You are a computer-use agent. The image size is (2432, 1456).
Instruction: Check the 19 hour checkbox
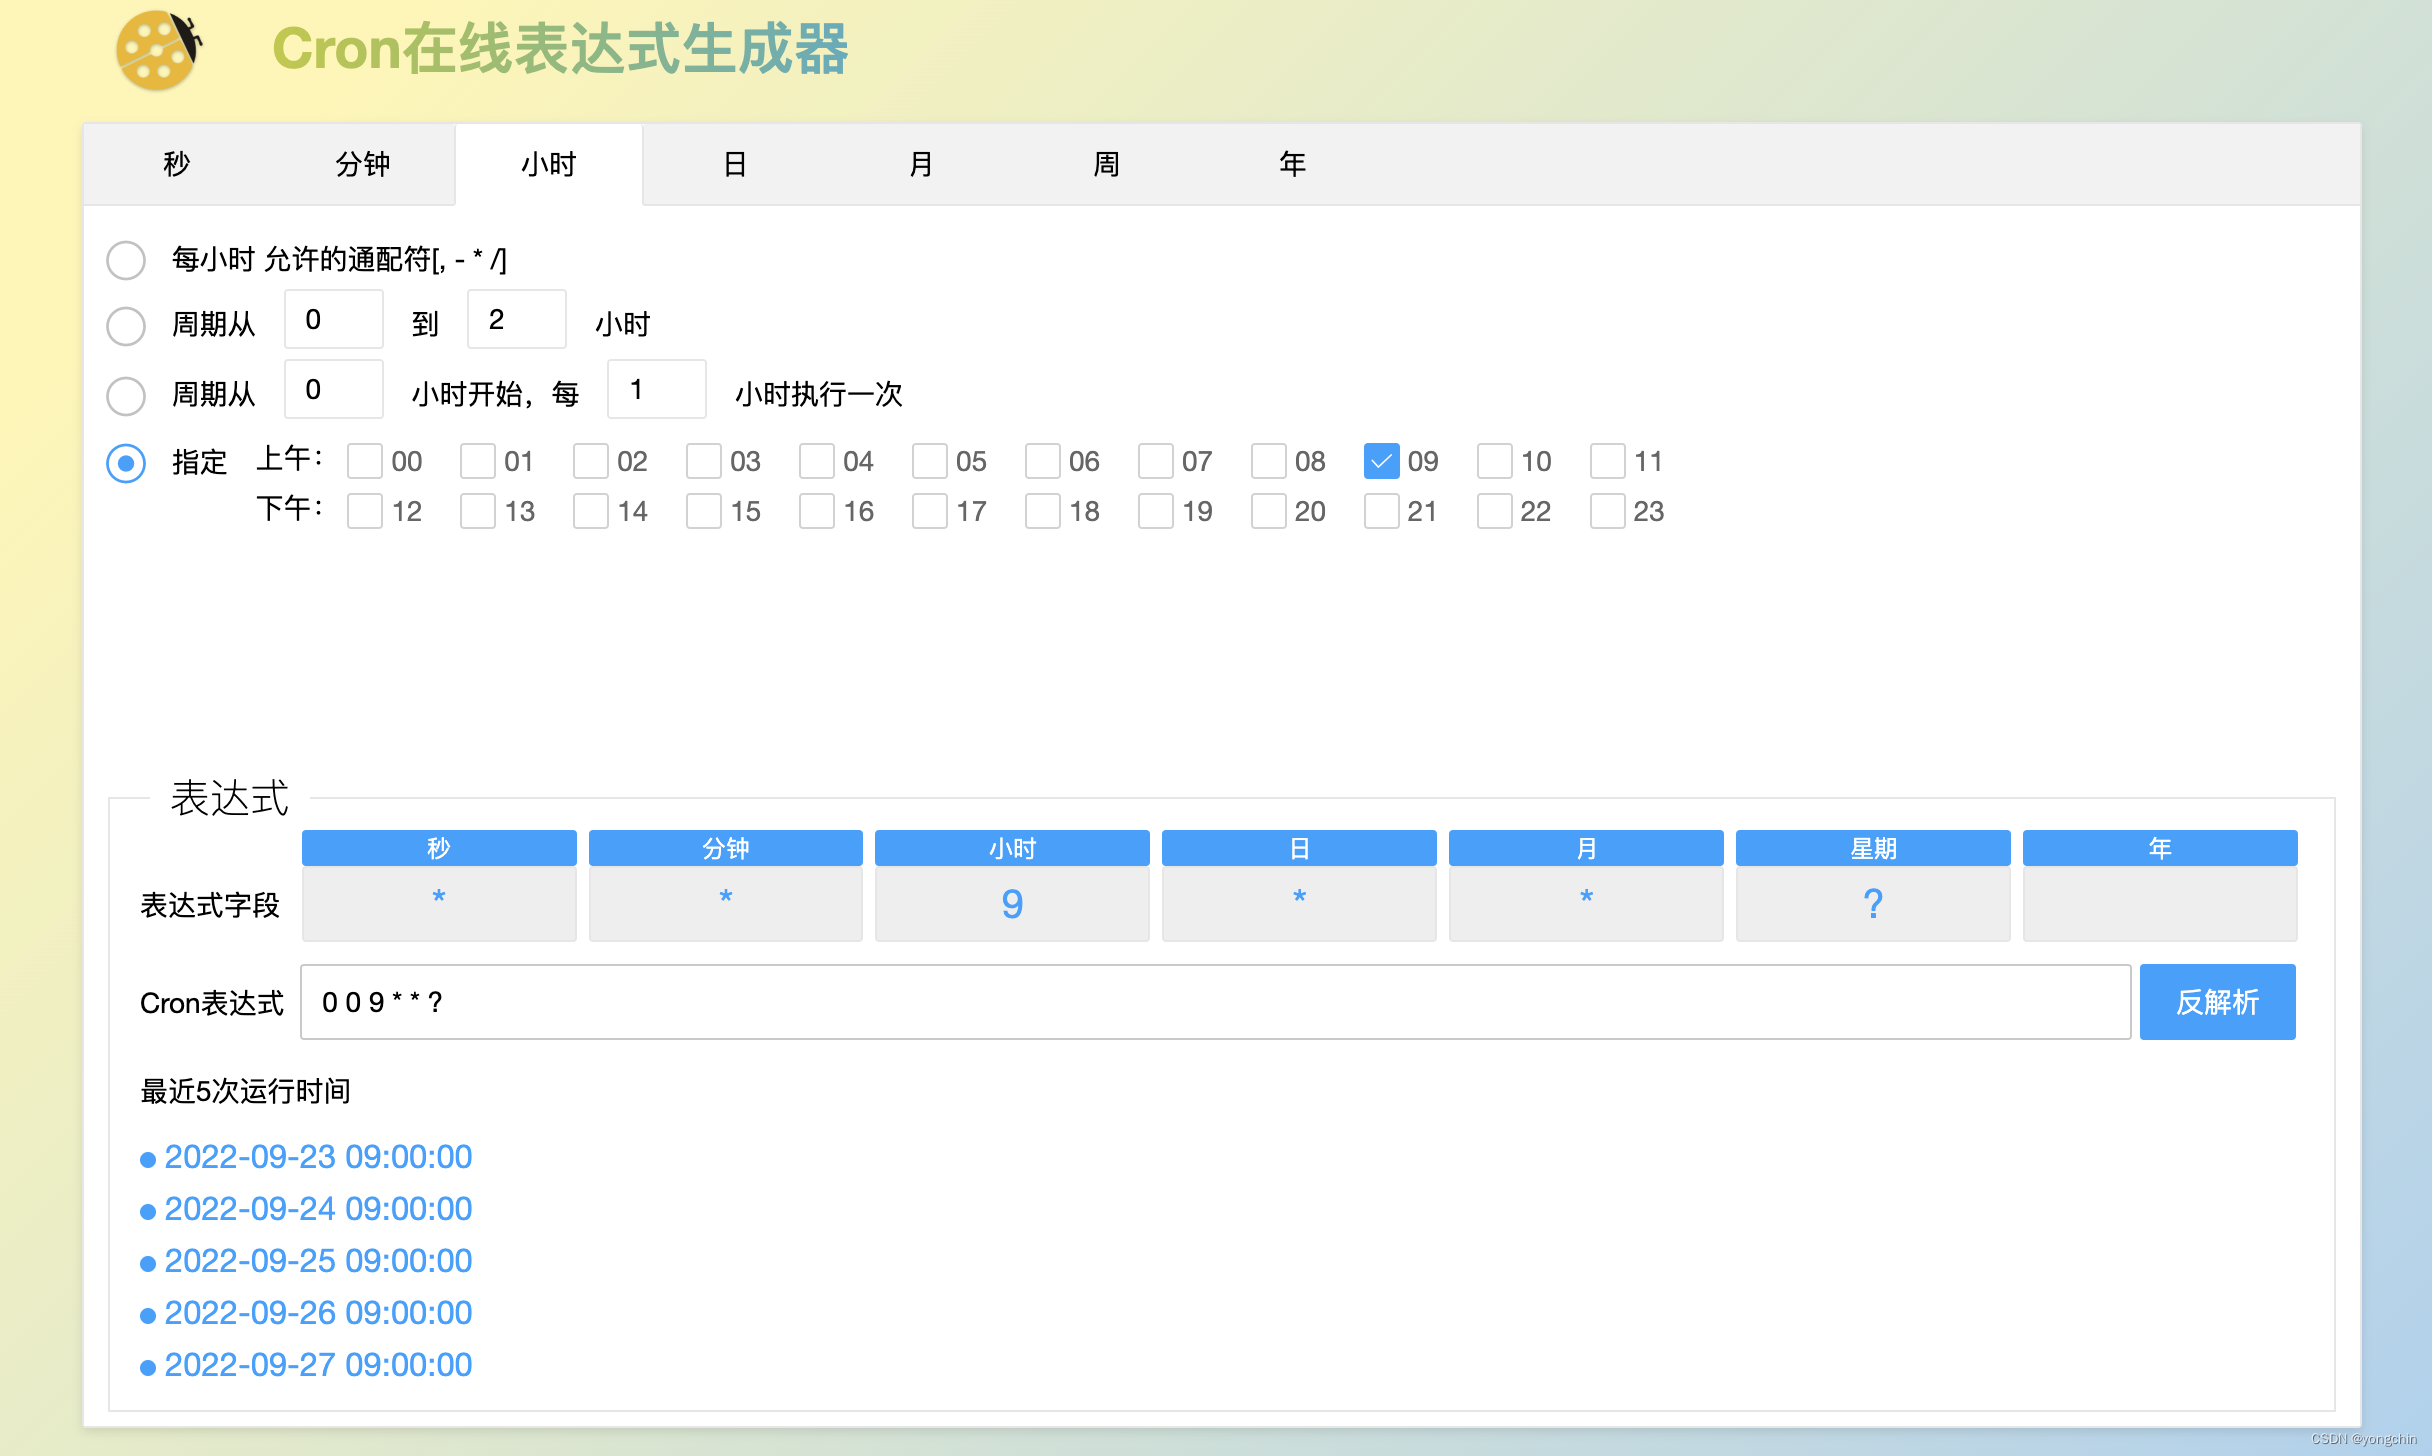pyautogui.click(x=1156, y=511)
